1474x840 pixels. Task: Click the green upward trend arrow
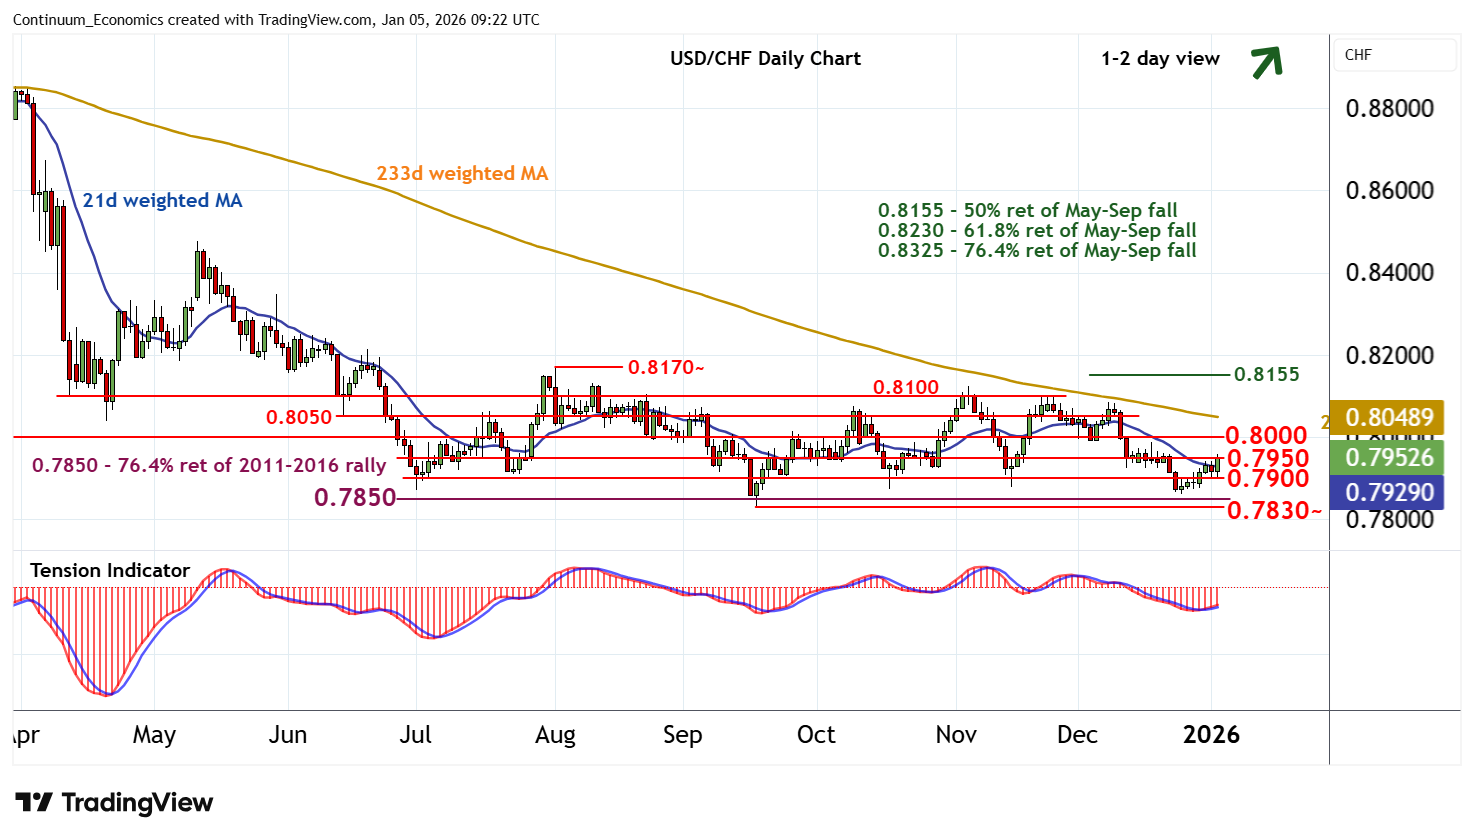1266,62
